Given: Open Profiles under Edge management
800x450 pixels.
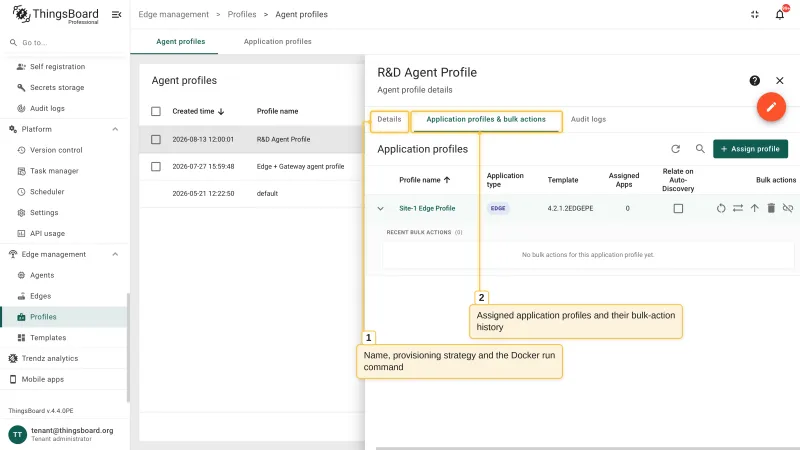Looking at the screenshot, I should 64,317.
